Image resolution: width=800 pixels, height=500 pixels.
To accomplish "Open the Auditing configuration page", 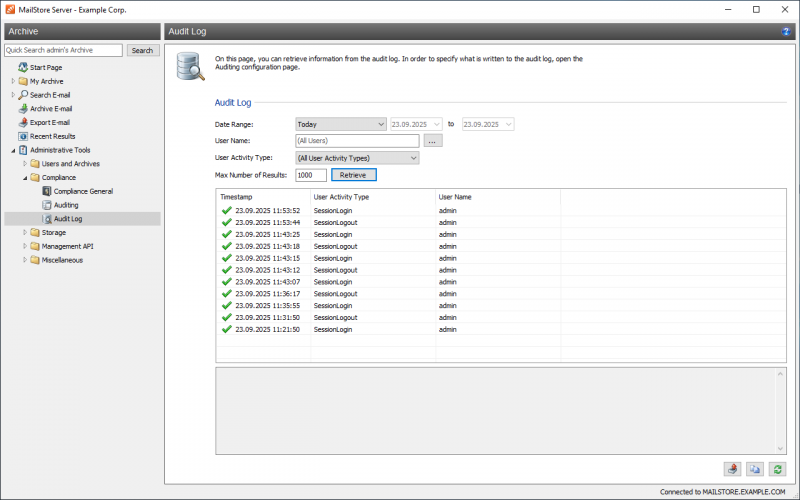I will click(x=66, y=205).
